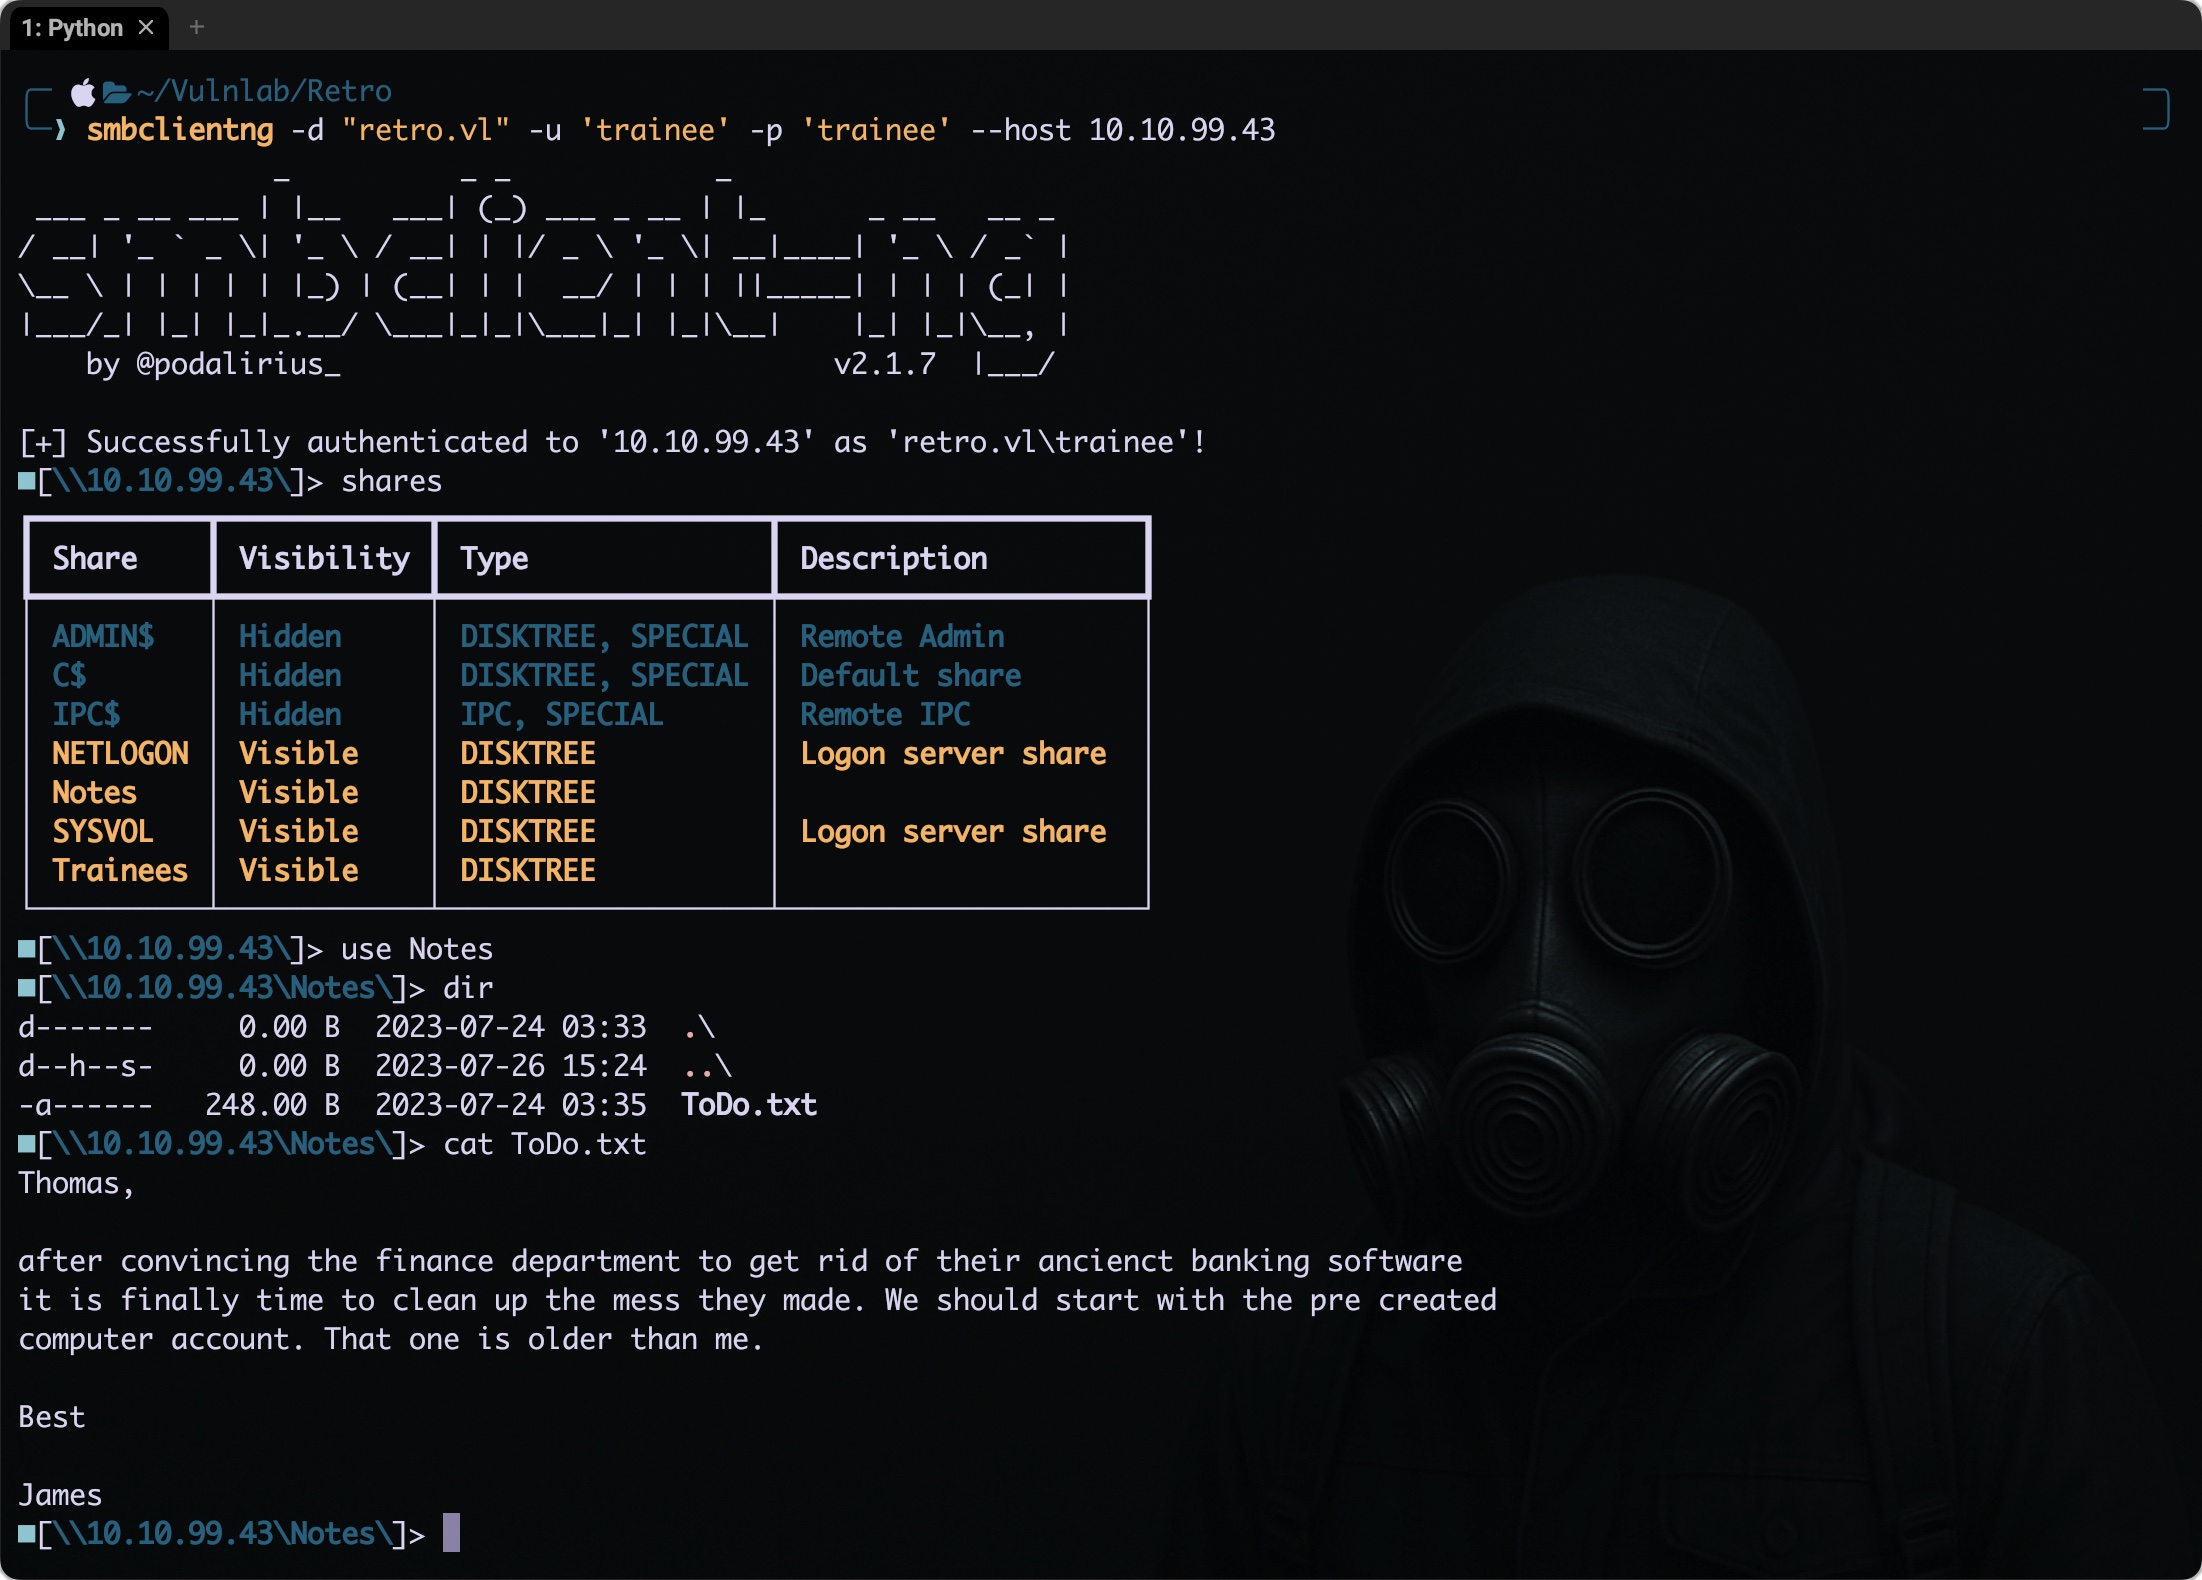
Task: Click Visible cell in Trainees row
Action: tap(298, 870)
